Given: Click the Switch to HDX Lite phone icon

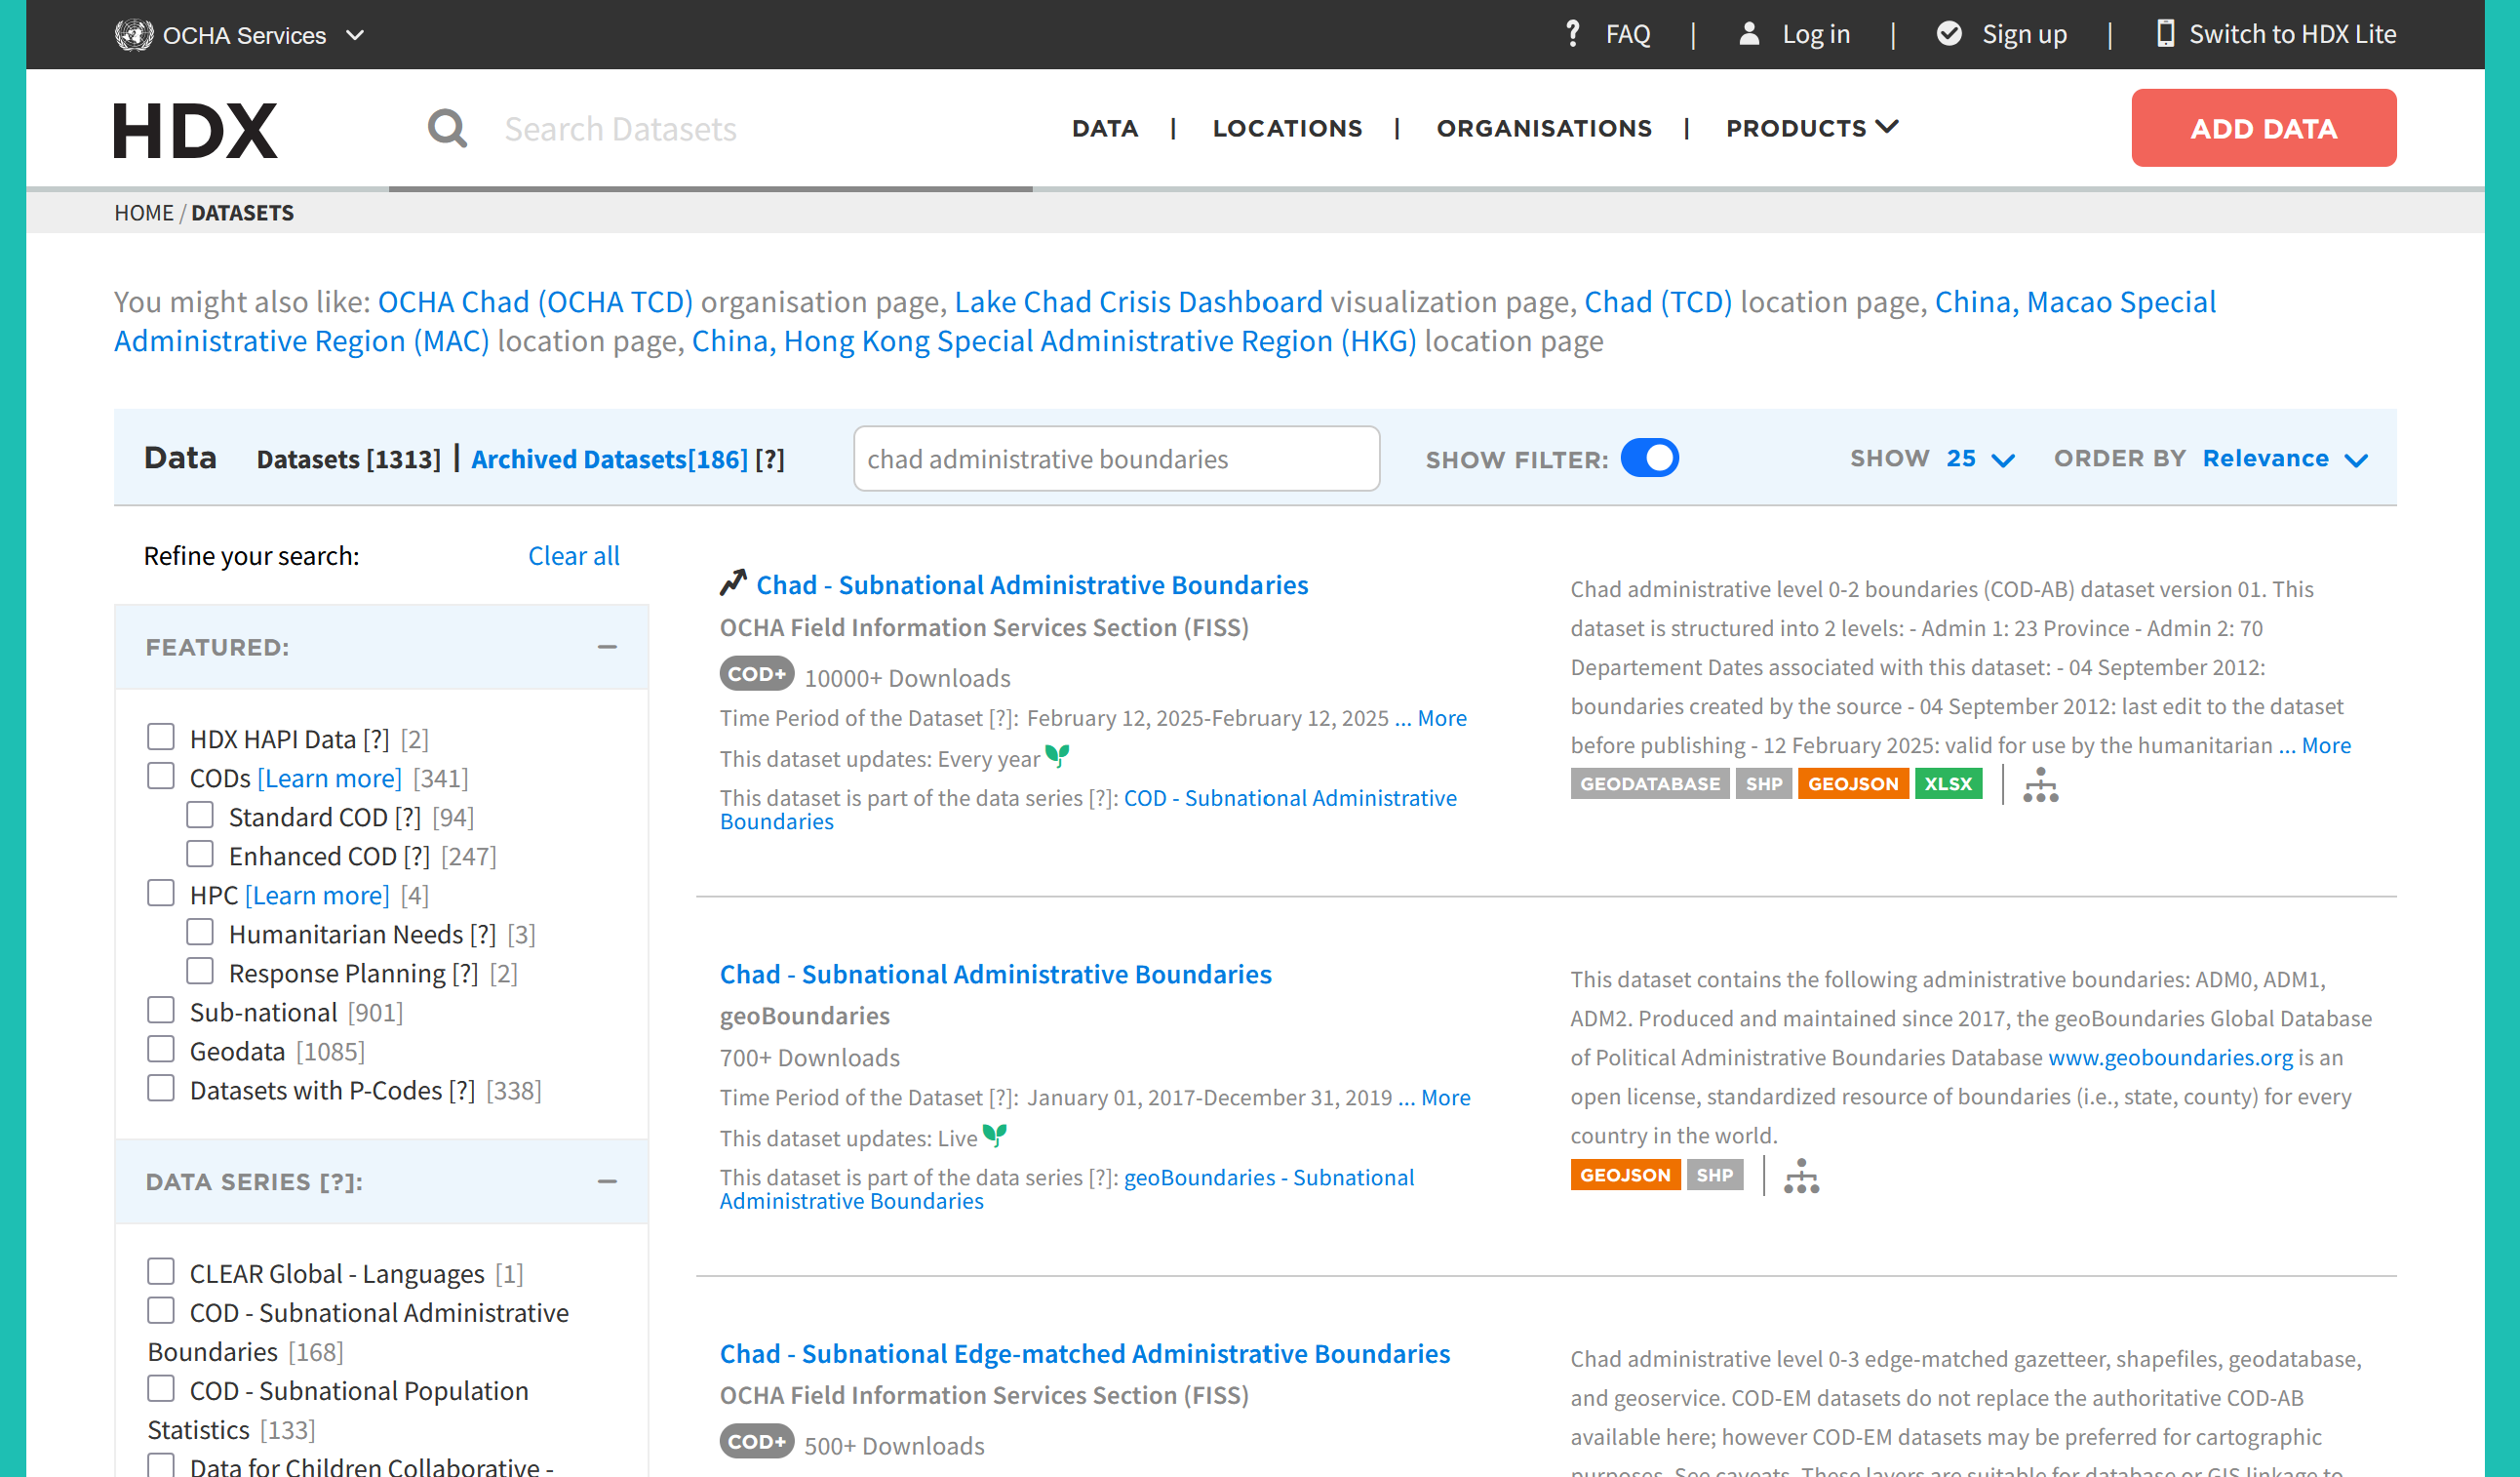Looking at the screenshot, I should pyautogui.click(x=2164, y=34).
